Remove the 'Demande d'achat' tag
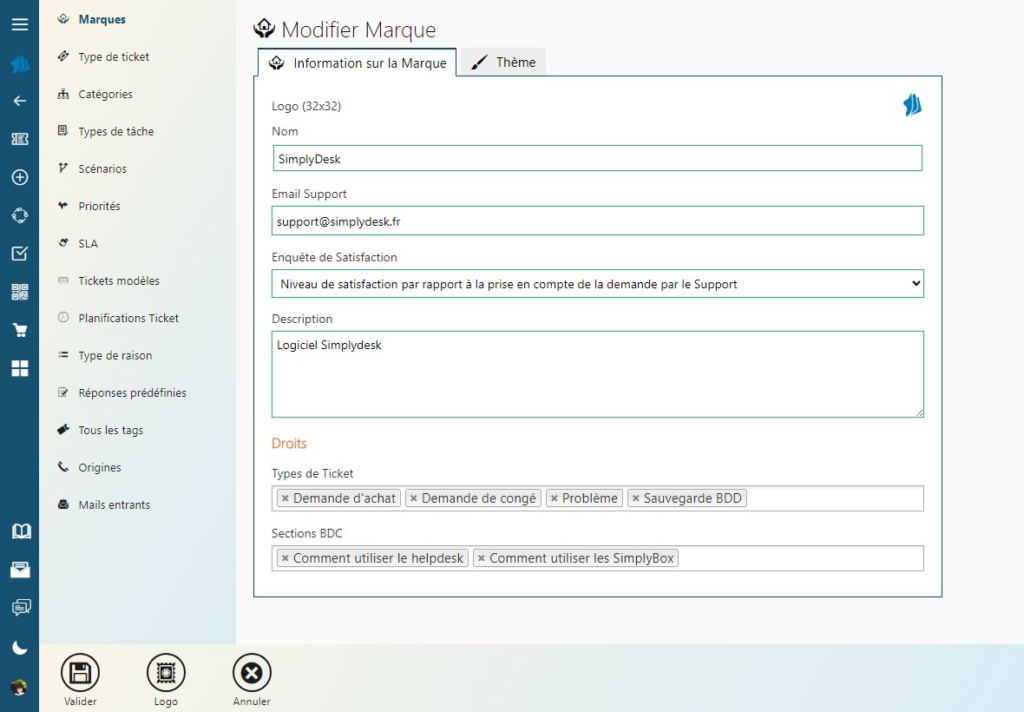This screenshot has height=712, width=1024. tap(285, 498)
